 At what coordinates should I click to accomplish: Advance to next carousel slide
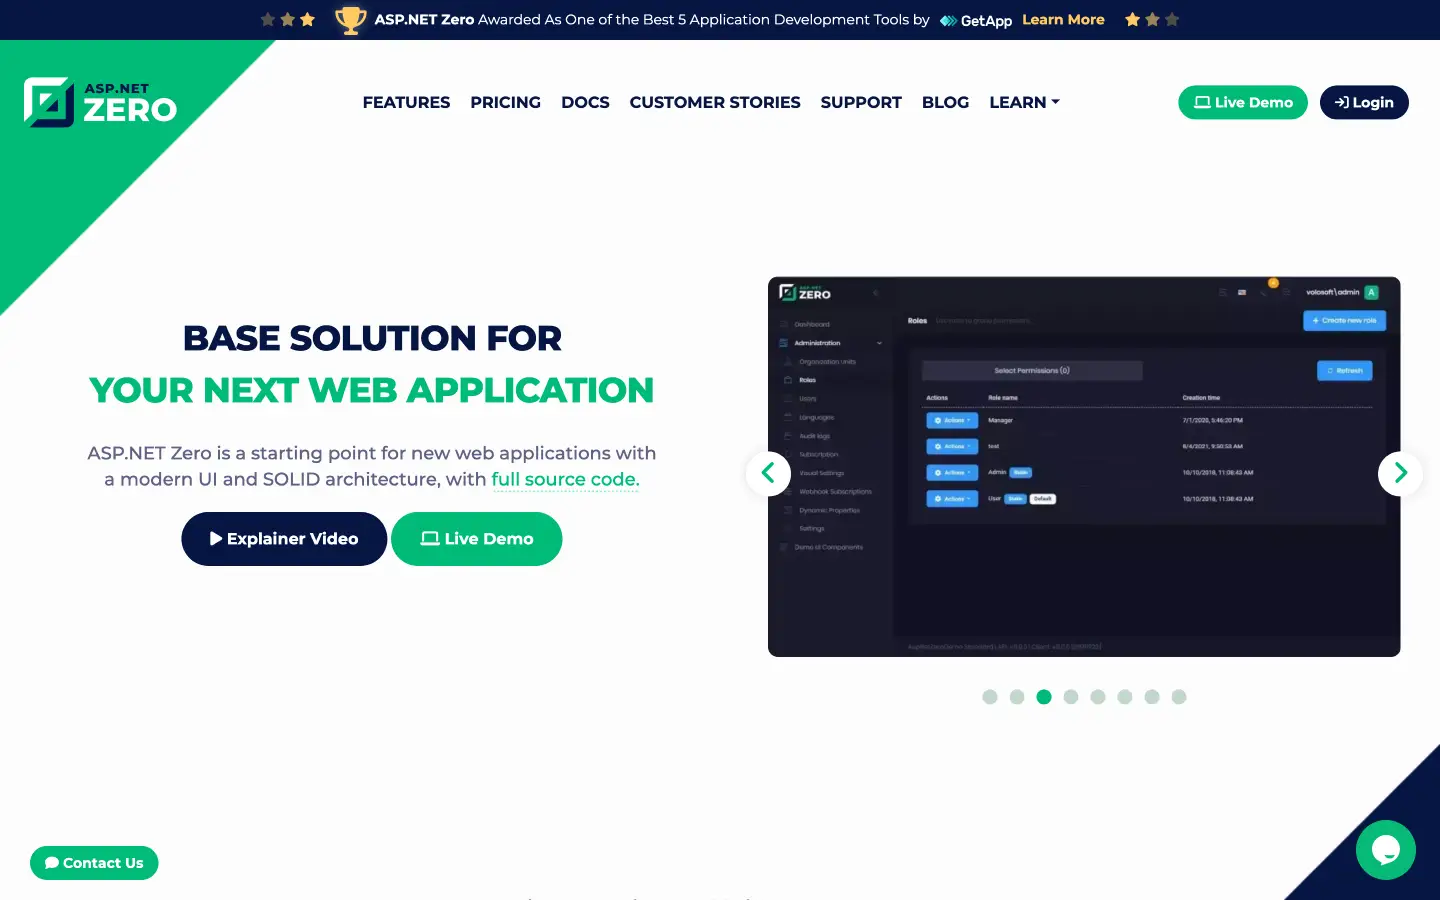pos(1400,473)
